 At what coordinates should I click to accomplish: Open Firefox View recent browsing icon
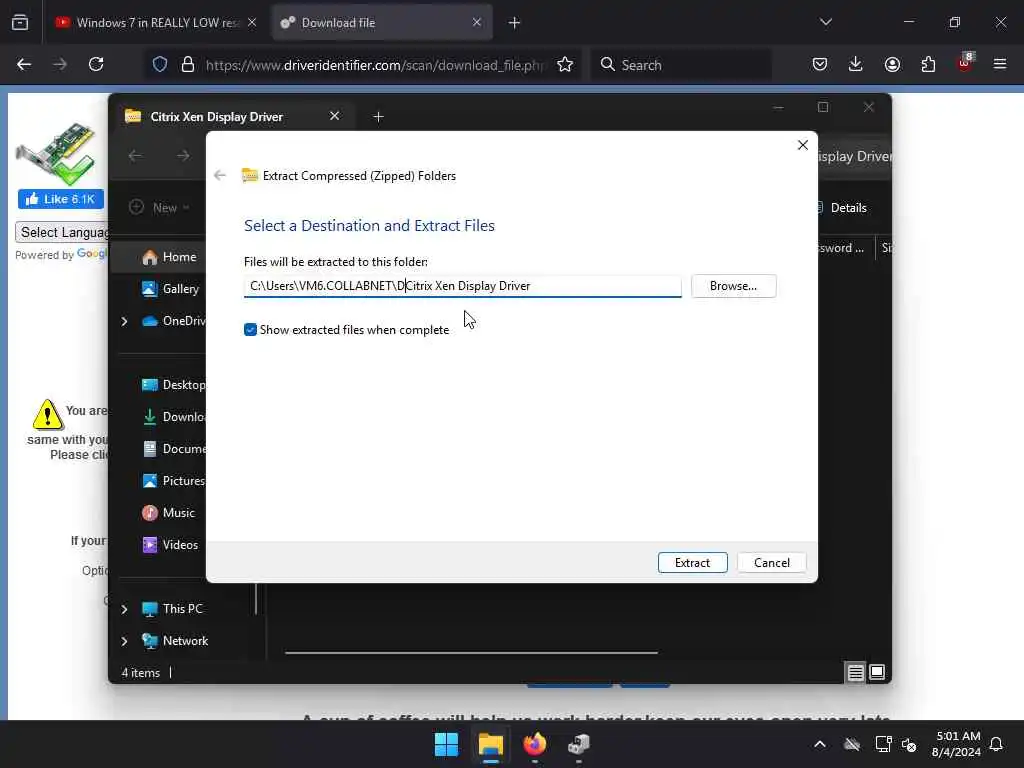click(x=20, y=23)
